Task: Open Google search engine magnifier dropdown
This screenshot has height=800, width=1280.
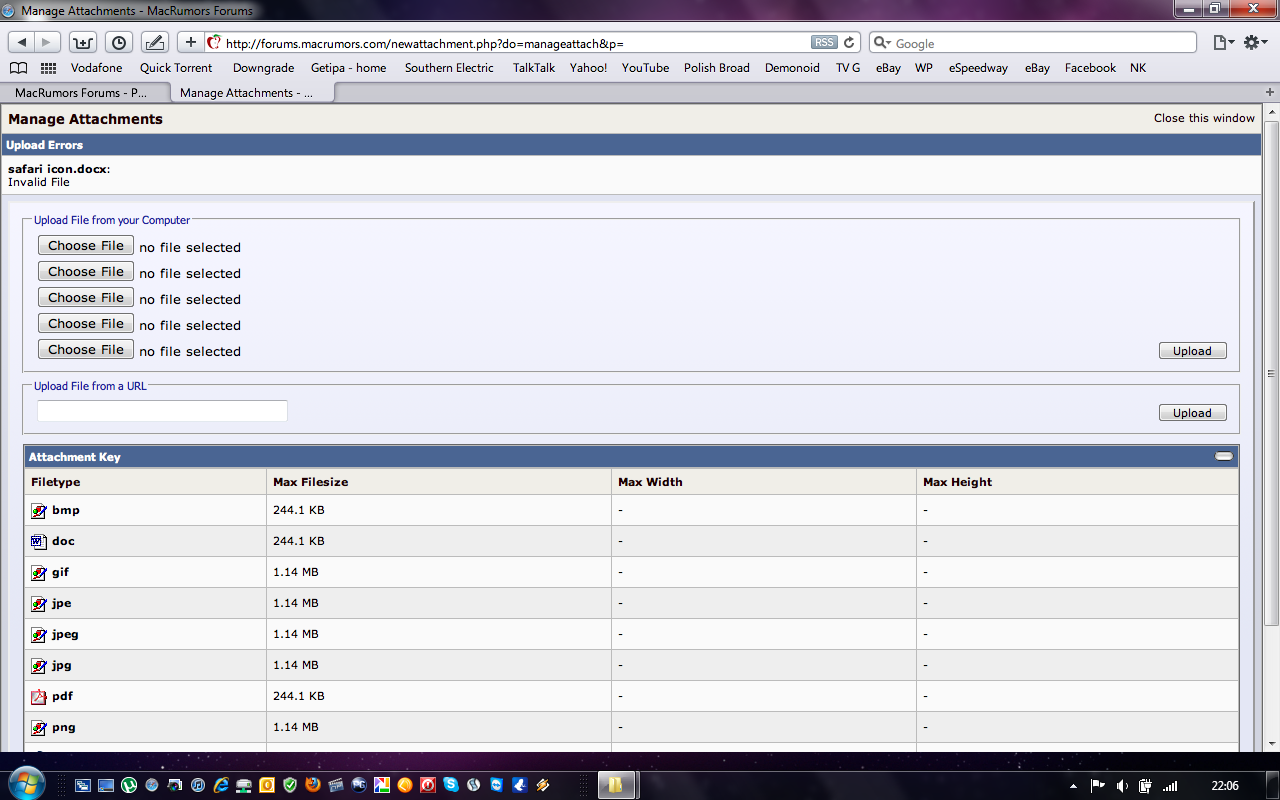Action: (882, 43)
